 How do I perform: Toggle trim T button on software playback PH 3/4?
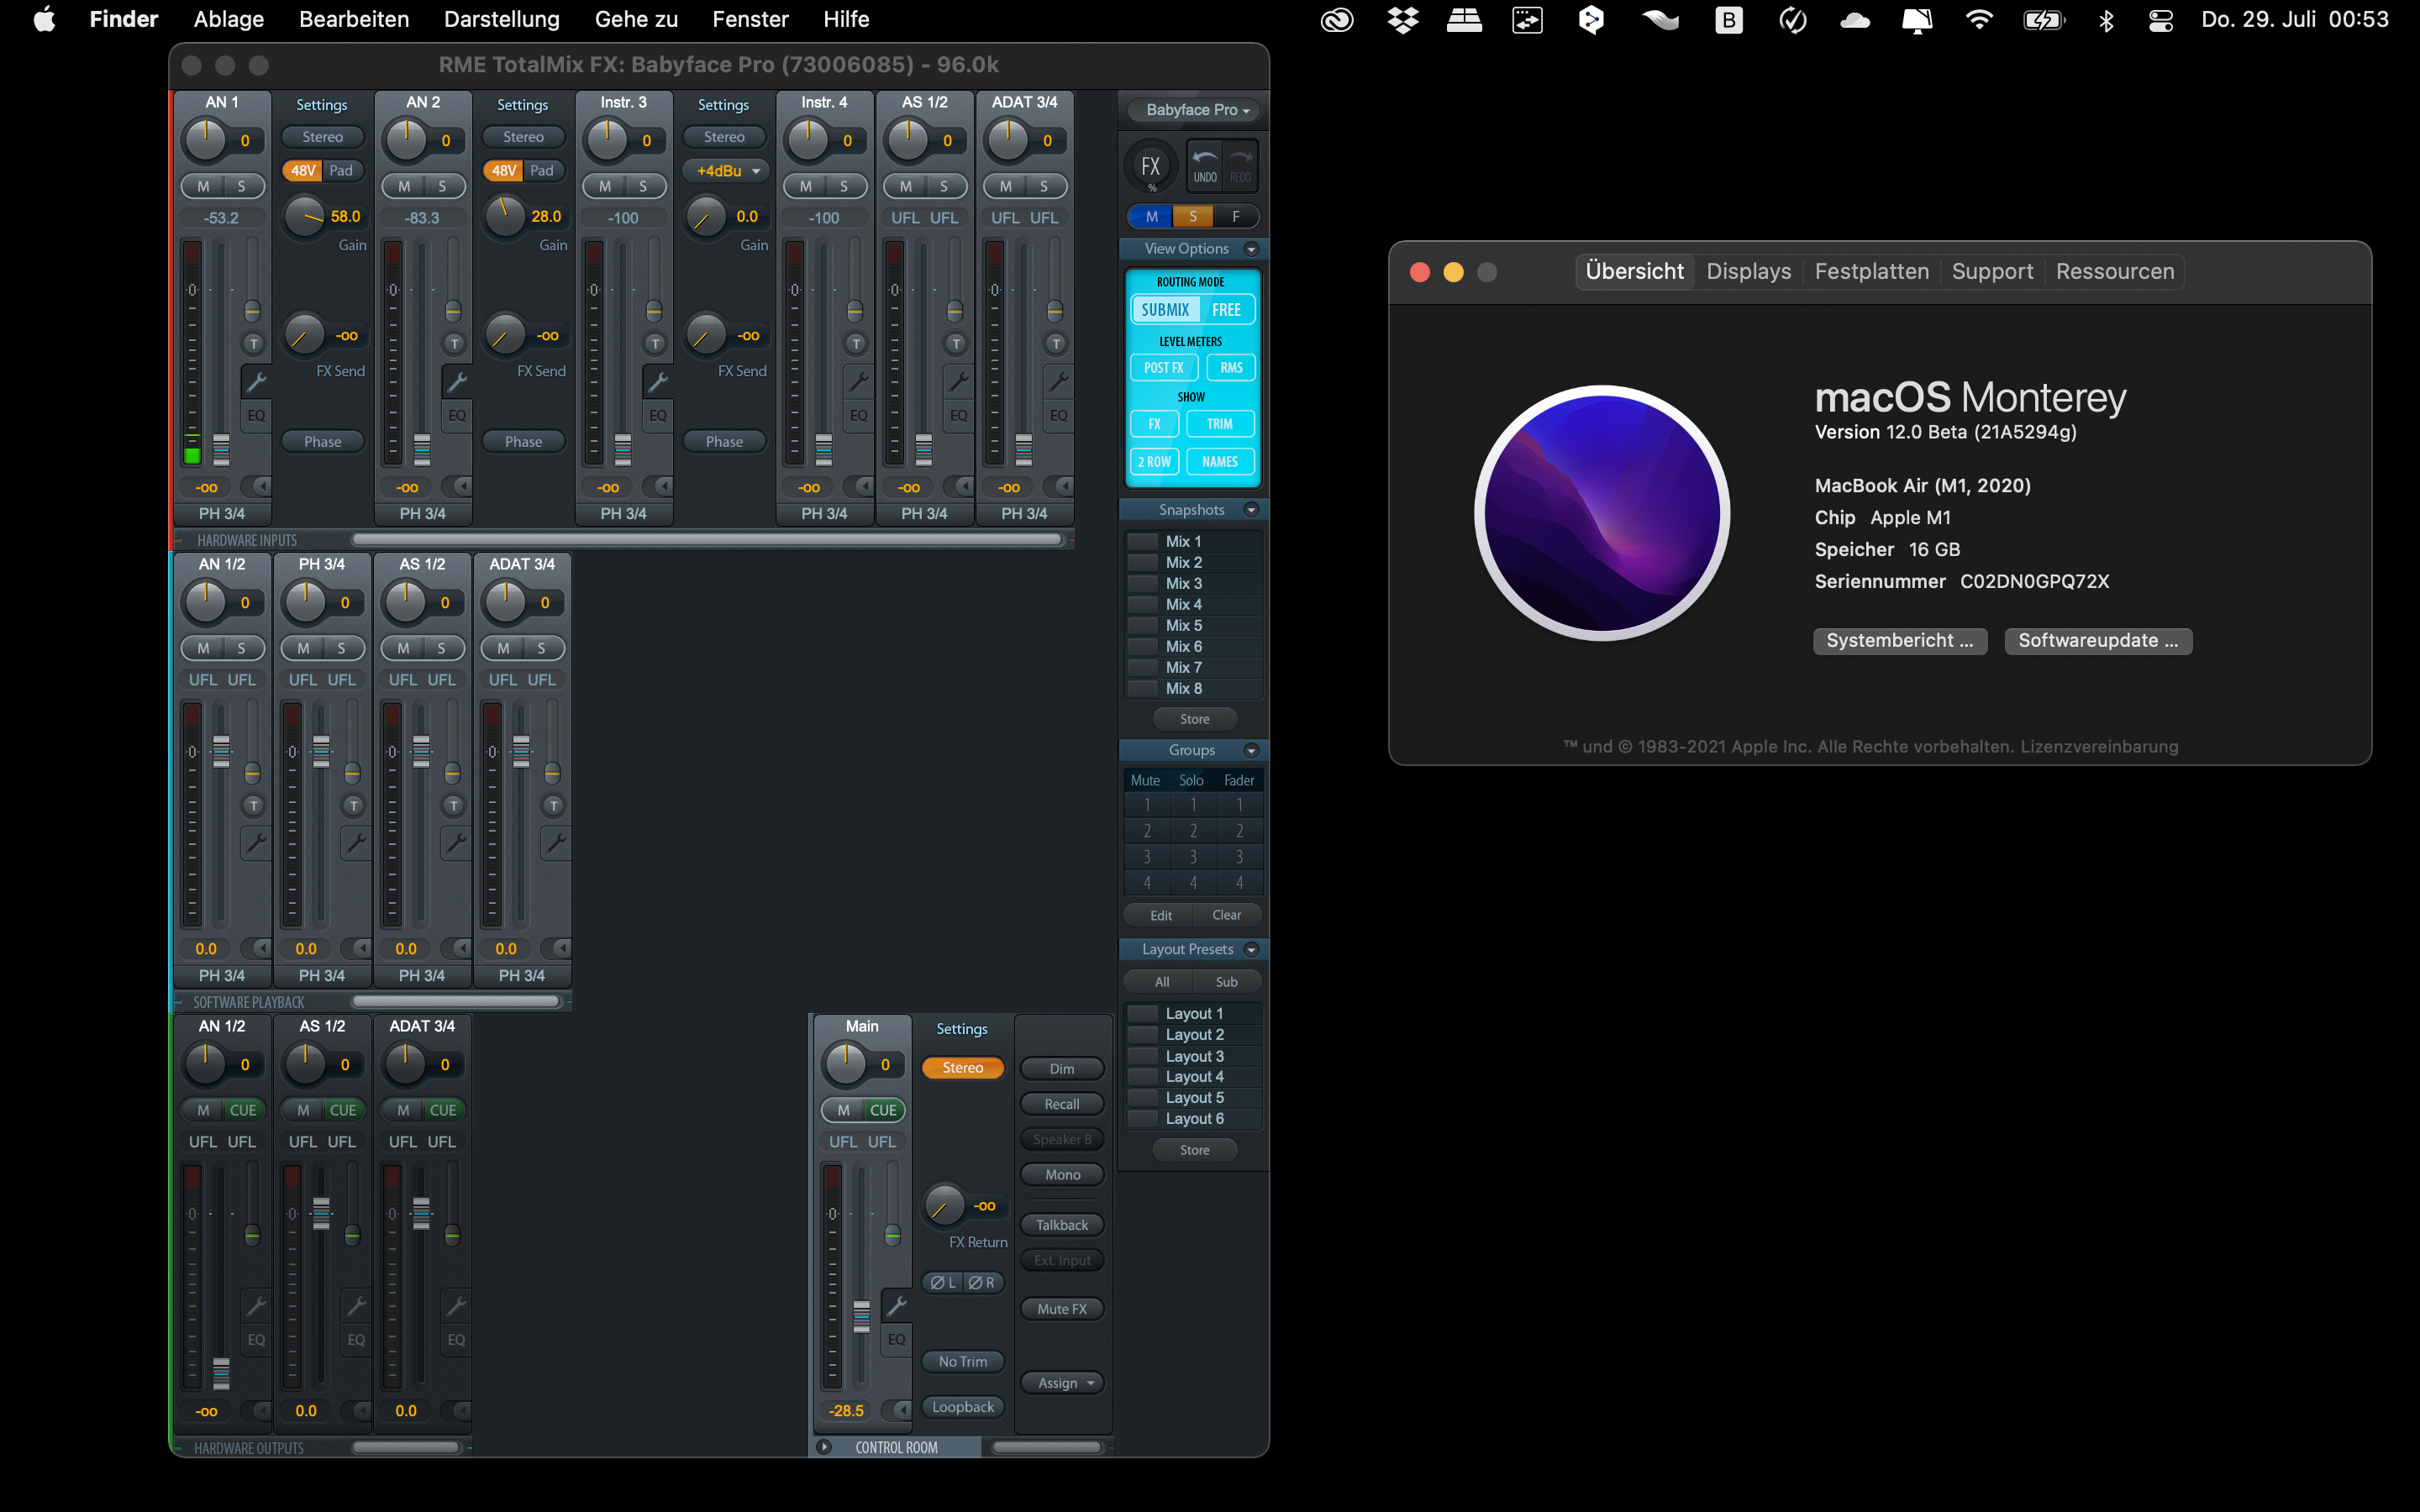pos(354,806)
